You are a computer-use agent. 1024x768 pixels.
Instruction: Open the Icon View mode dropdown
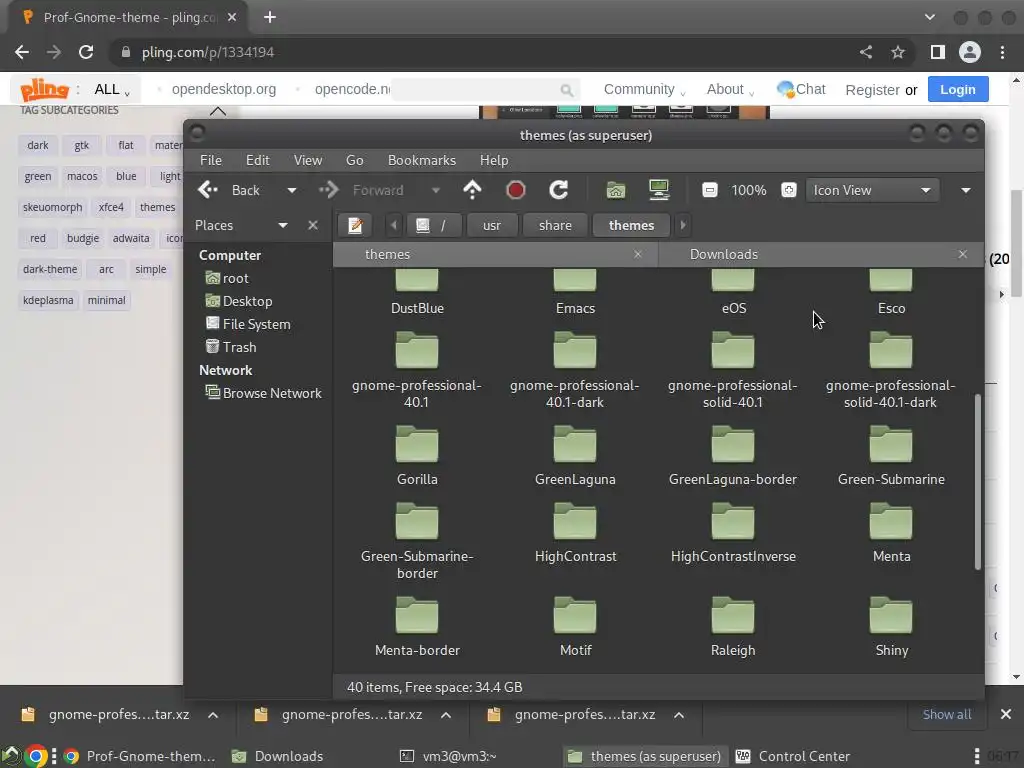tap(872, 190)
